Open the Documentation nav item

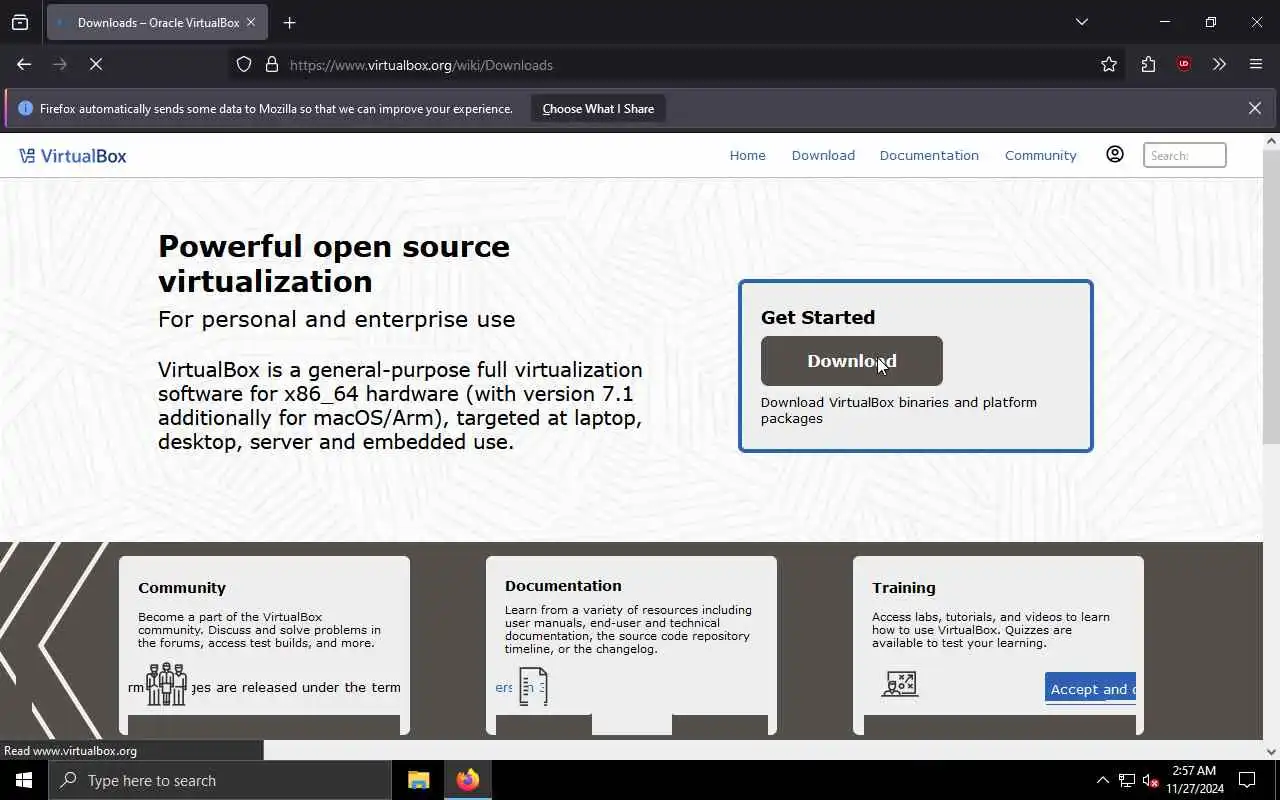tap(929, 155)
